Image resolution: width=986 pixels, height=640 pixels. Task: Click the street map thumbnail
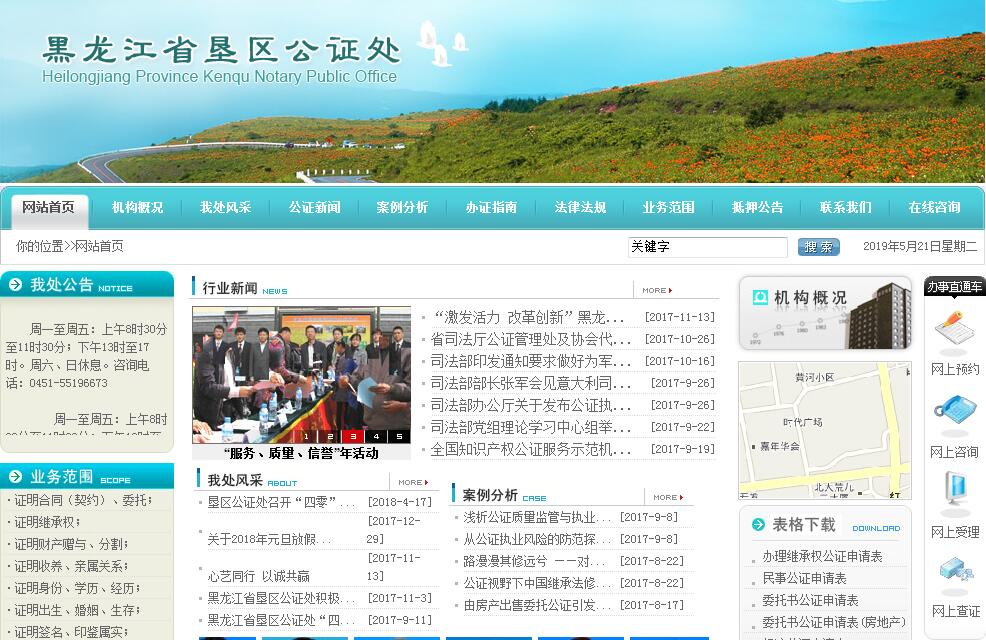tap(824, 430)
